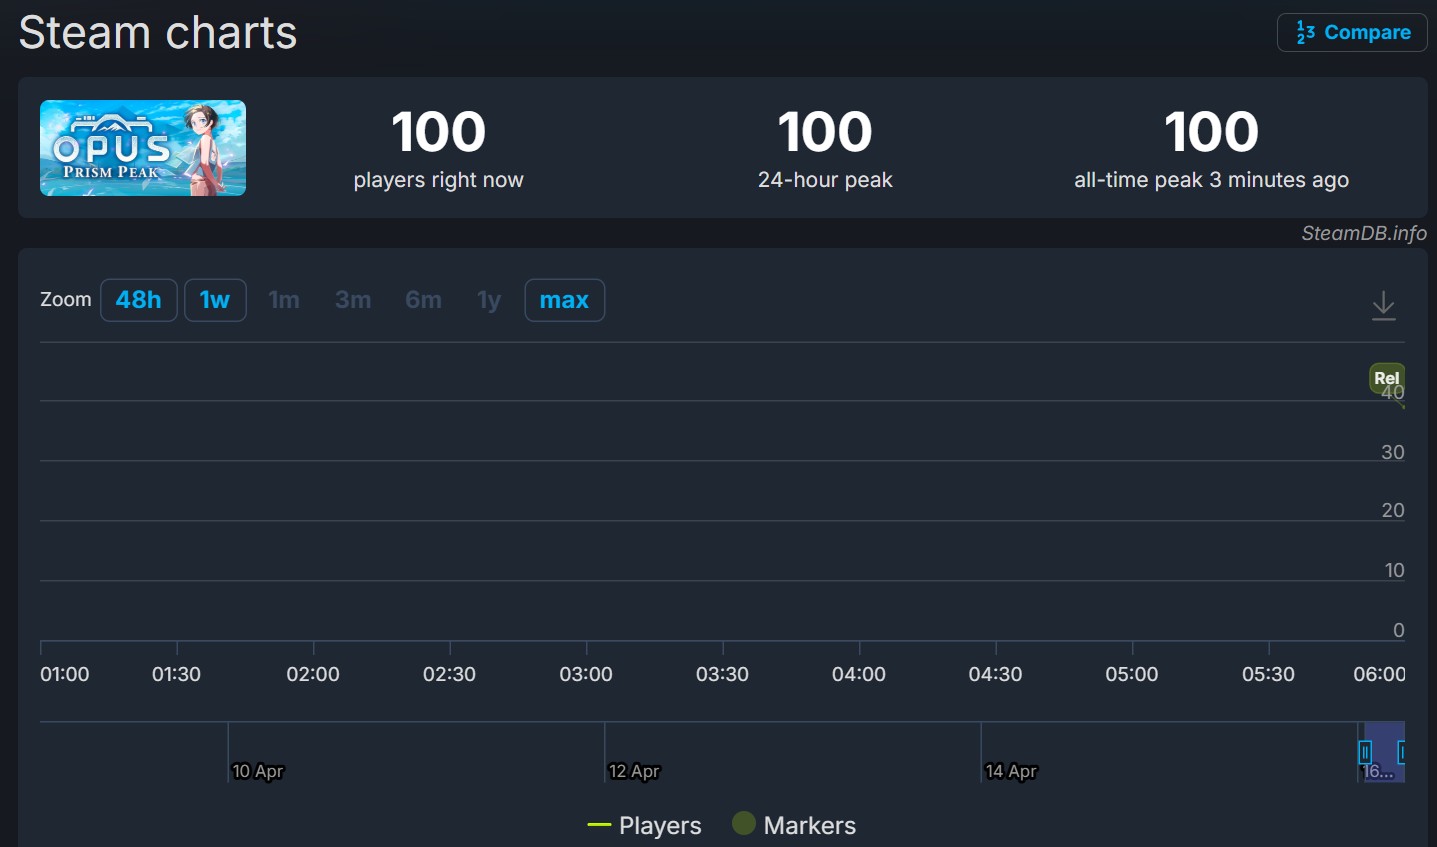Viewport: 1437px width, 847px height.
Task: Click the Steam charts heading
Action: pos(158,33)
